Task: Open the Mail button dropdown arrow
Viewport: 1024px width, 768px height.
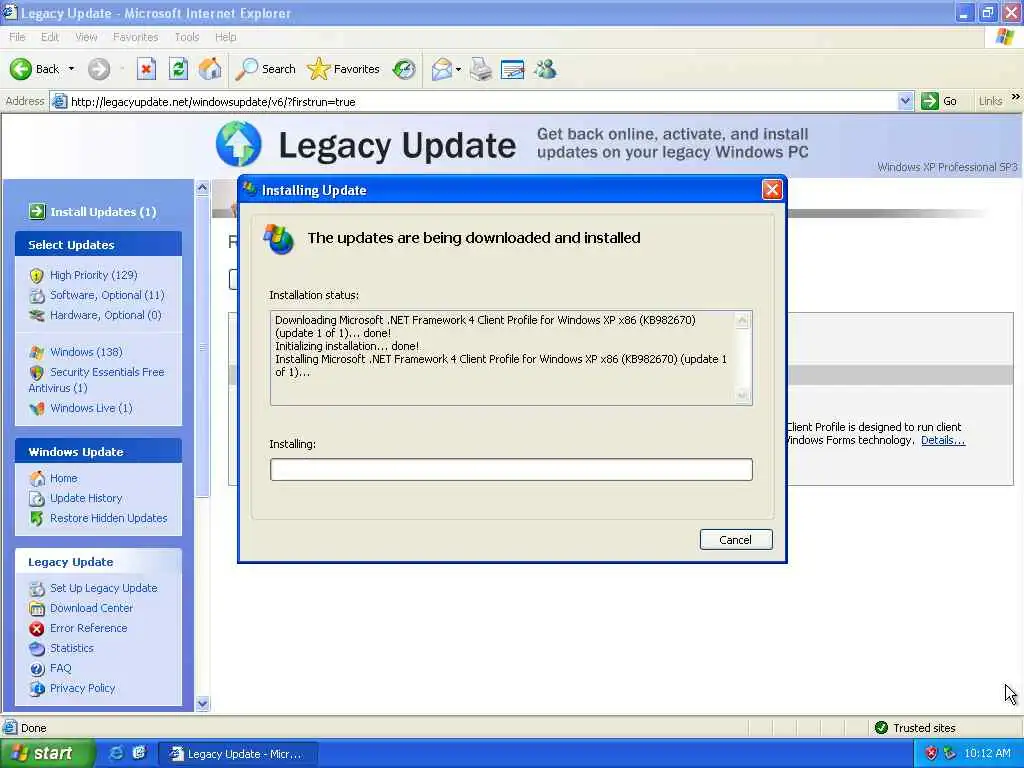Action: pos(458,69)
